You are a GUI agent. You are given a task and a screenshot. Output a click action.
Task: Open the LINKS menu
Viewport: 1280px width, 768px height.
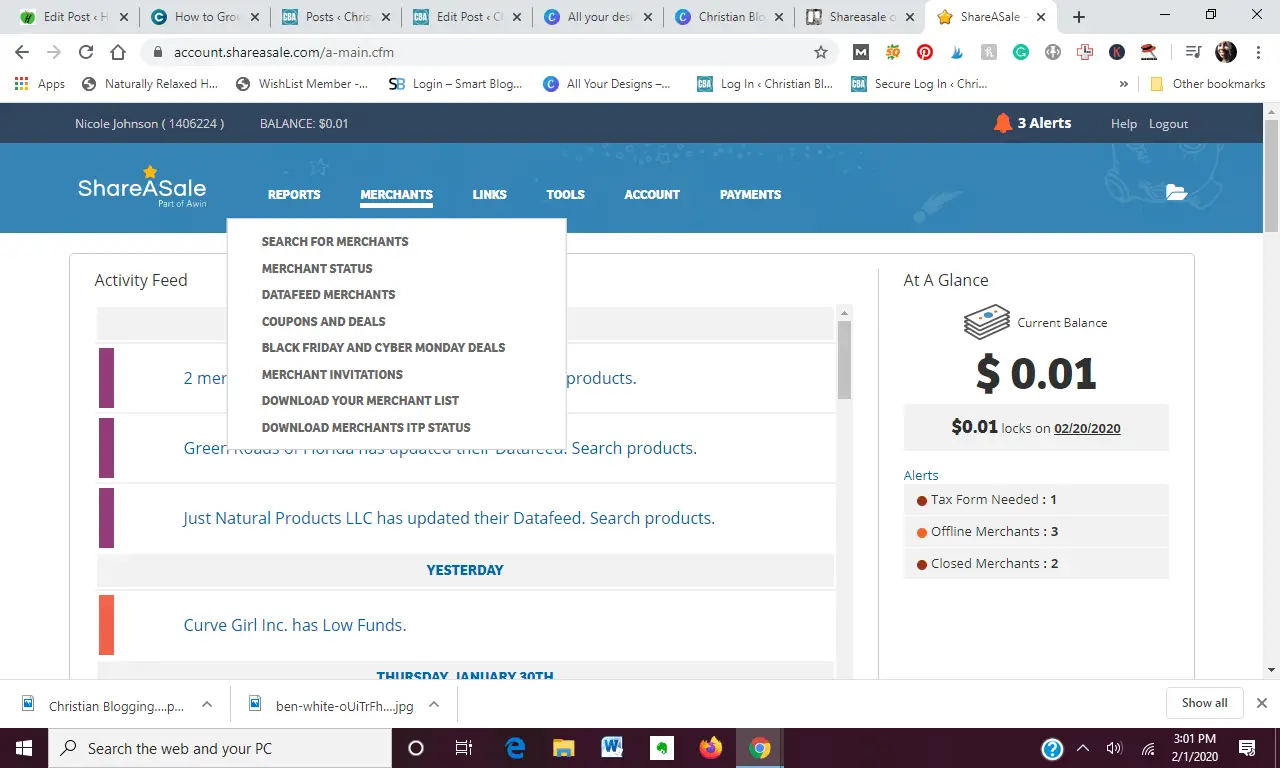click(x=490, y=195)
